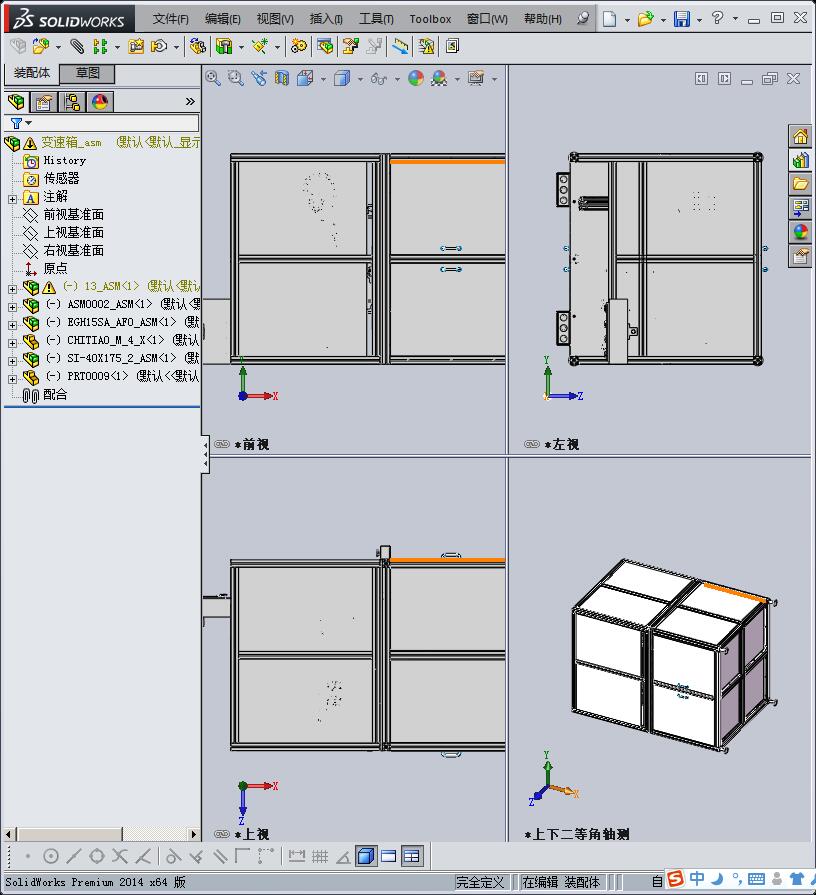Viewport: 816px width, 895px height.
Task: Open the ConfigurationManager tab icon
Action: [x=72, y=102]
